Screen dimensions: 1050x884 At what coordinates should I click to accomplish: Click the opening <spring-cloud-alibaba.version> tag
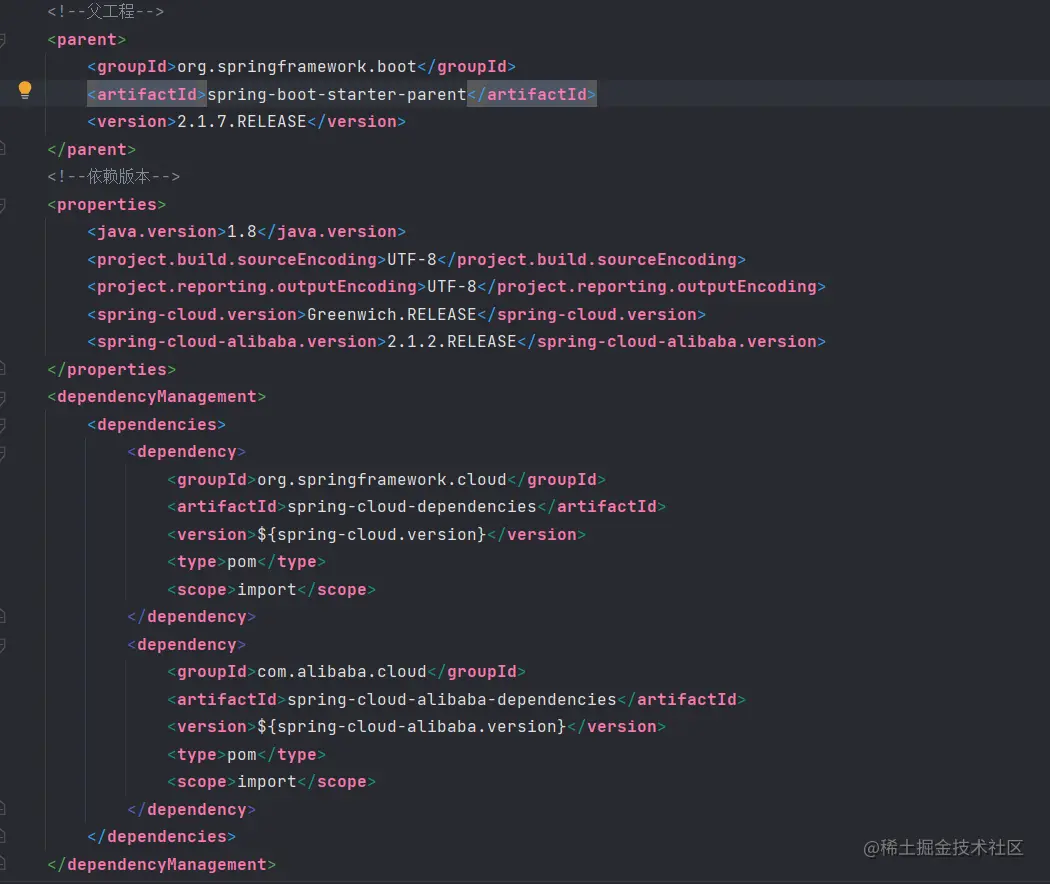[x=237, y=342]
